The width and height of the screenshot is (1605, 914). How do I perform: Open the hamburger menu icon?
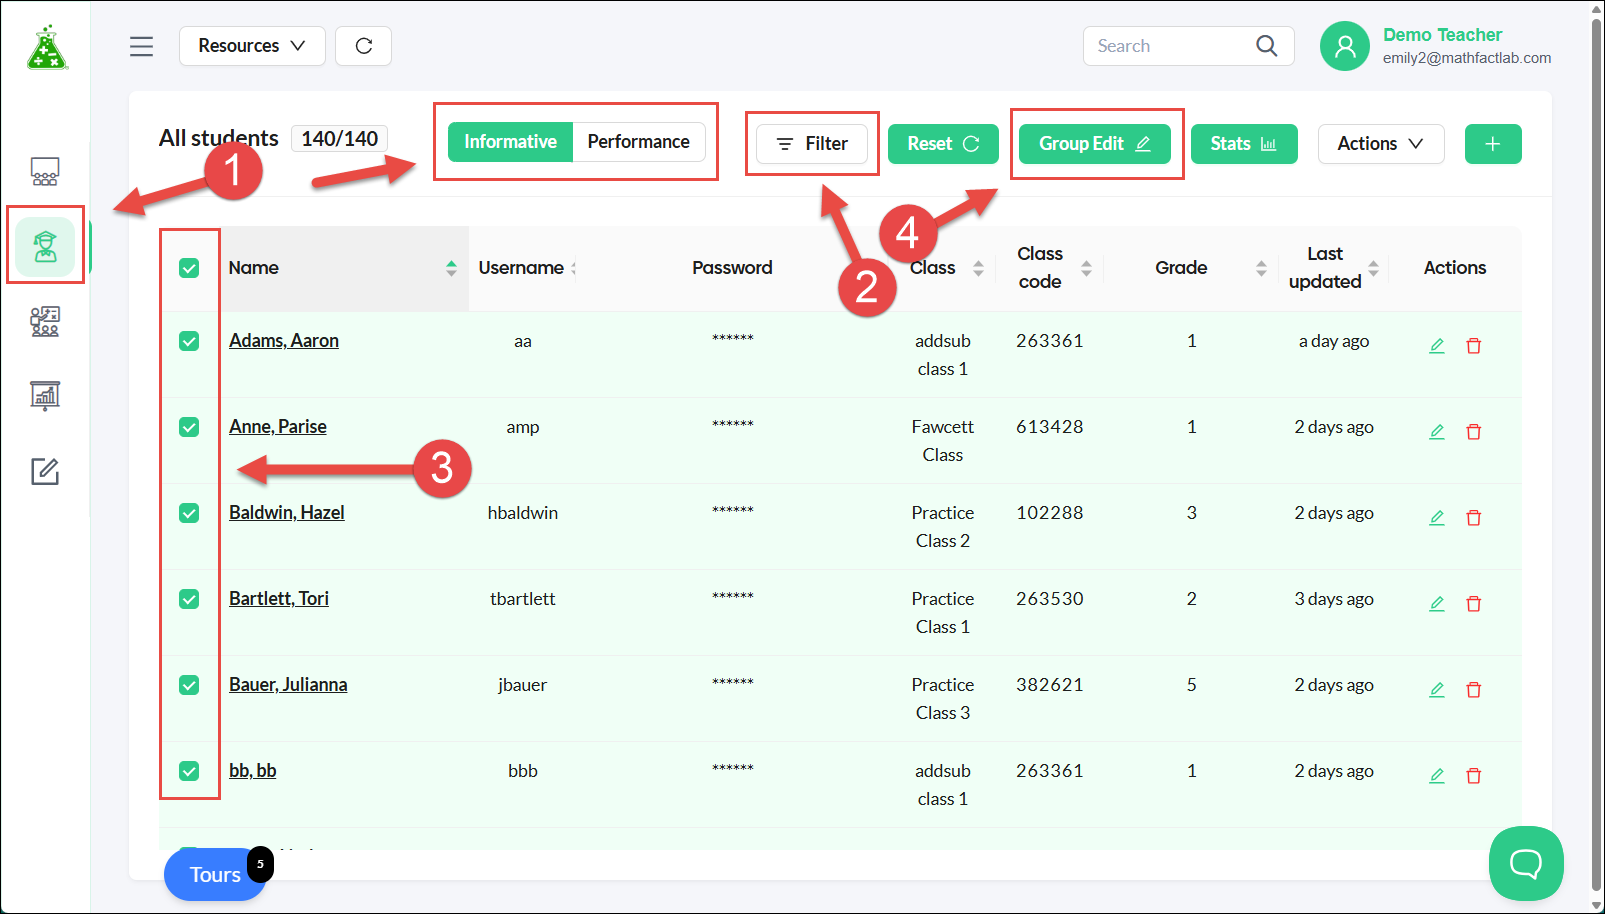click(141, 46)
